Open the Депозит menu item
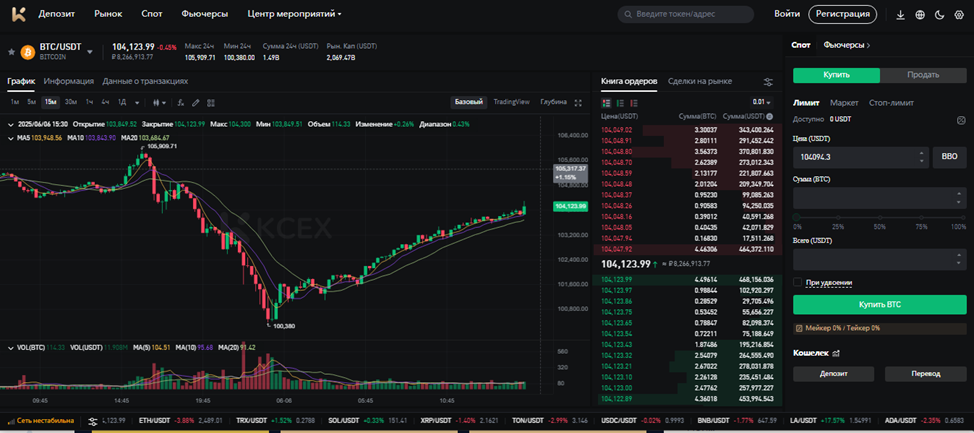The width and height of the screenshot is (974, 433). (57, 14)
